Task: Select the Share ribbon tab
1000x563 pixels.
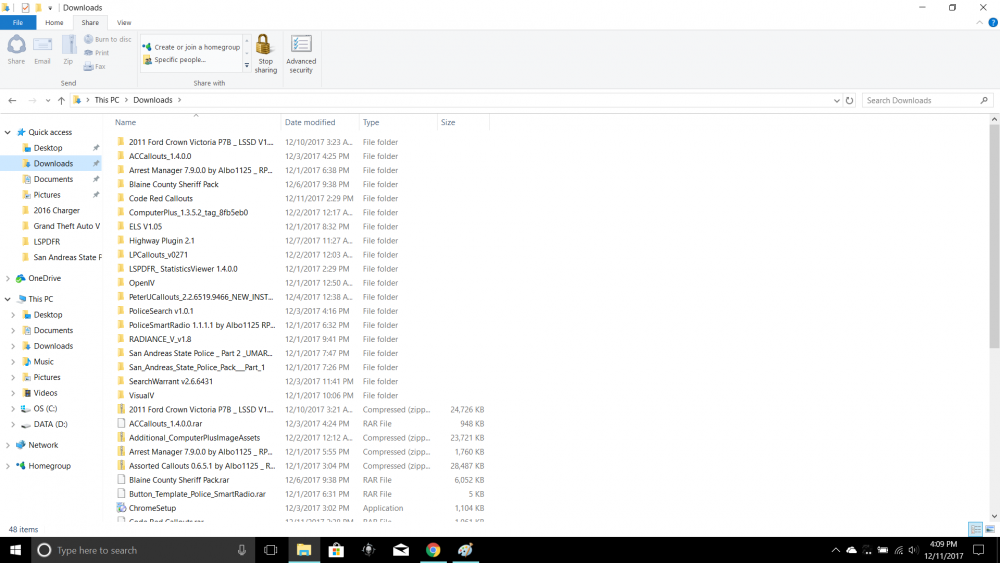Action: 90,22
